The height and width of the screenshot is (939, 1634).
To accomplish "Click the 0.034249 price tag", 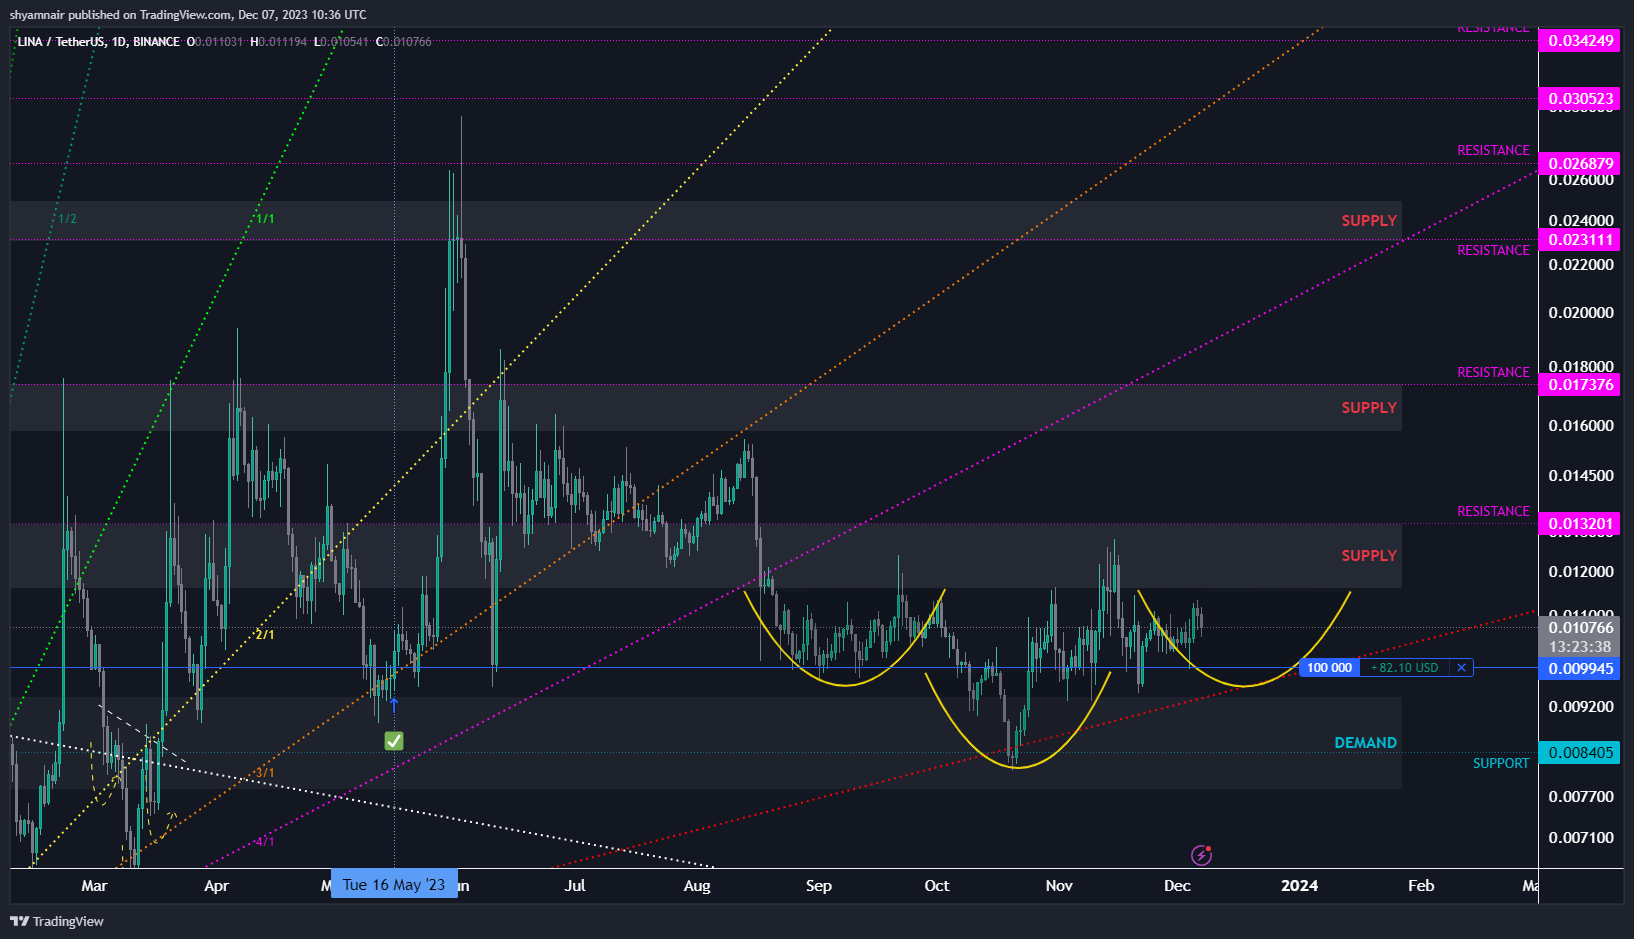I will click(1579, 41).
